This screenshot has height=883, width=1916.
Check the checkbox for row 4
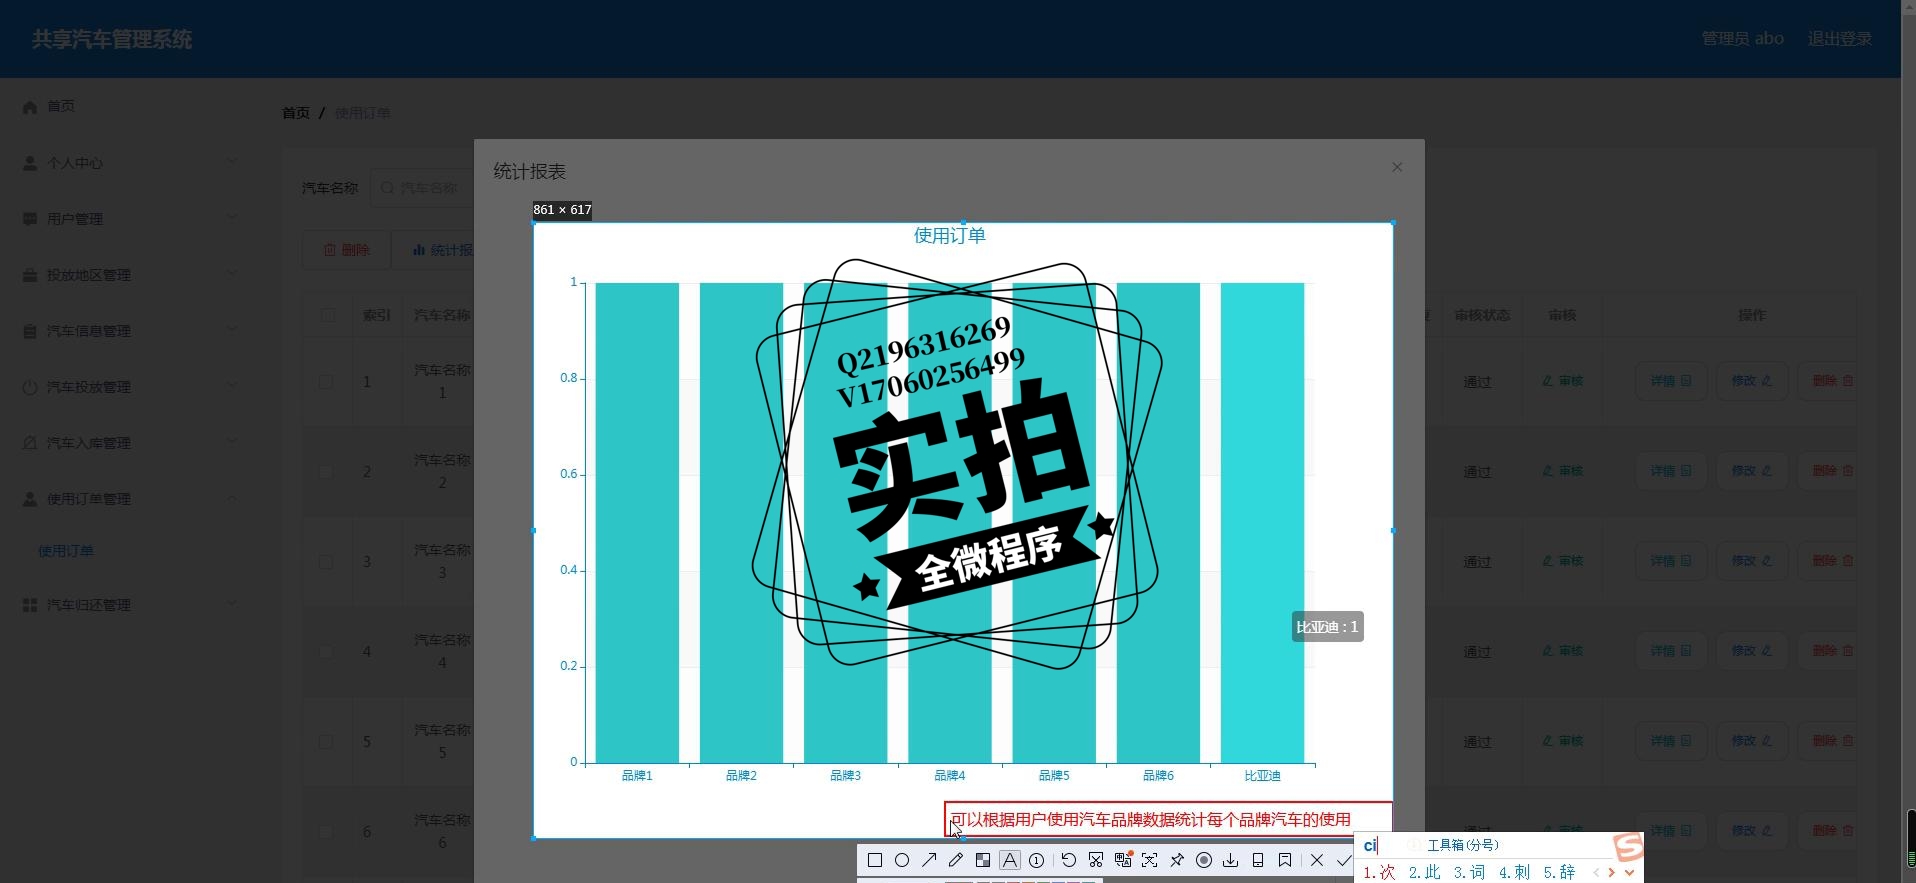pos(326,651)
